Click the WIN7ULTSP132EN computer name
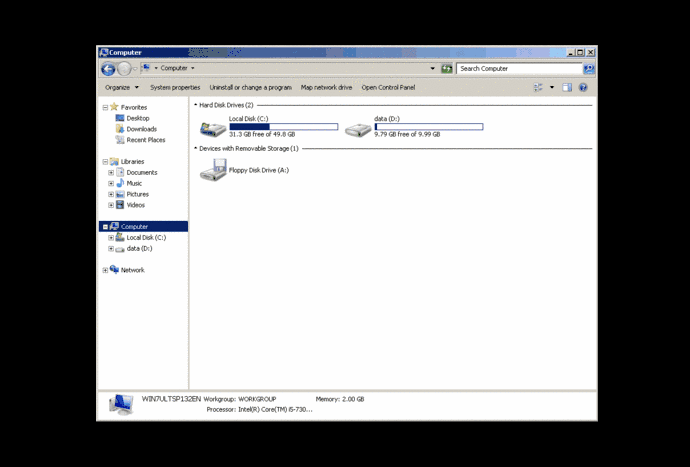The width and height of the screenshot is (690, 467). point(171,399)
